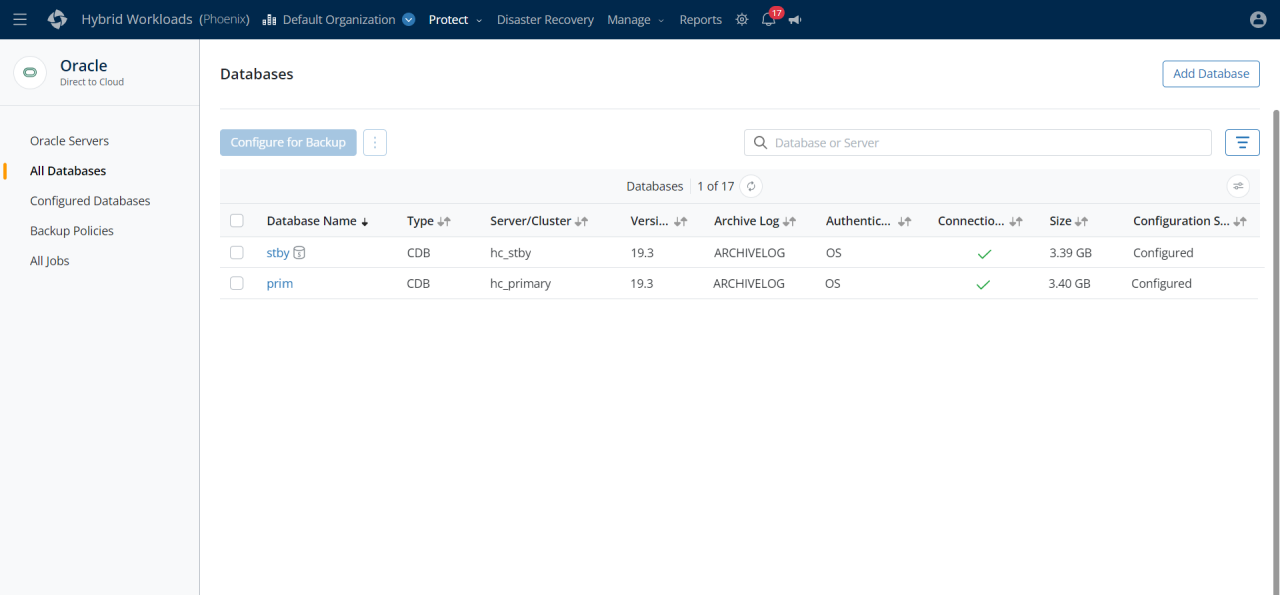Click the Cohesity logo in the top bar

tap(57, 19)
